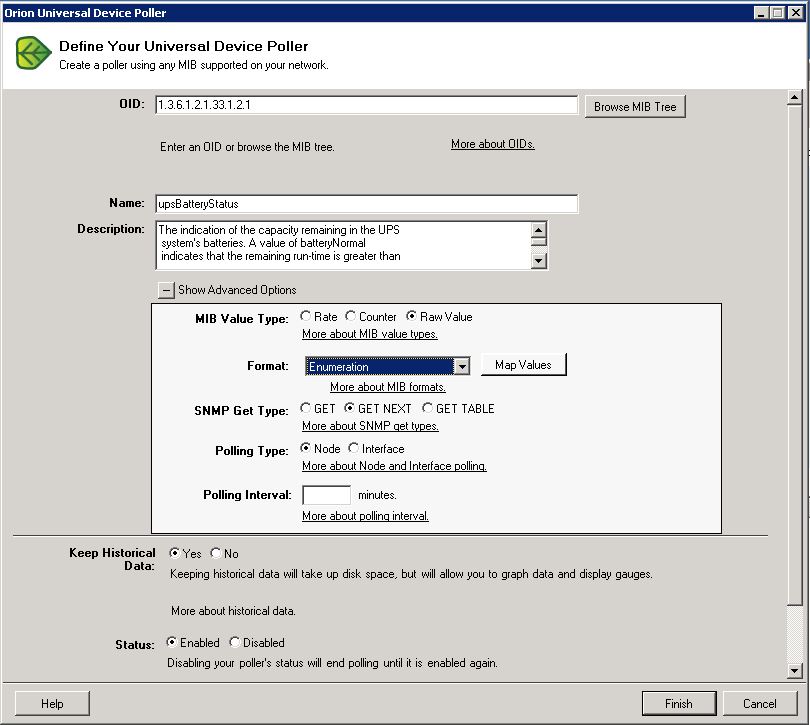Image resolution: width=810 pixels, height=725 pixels.
Task: Set poller status to Disabled
Action: click(235, 642)
